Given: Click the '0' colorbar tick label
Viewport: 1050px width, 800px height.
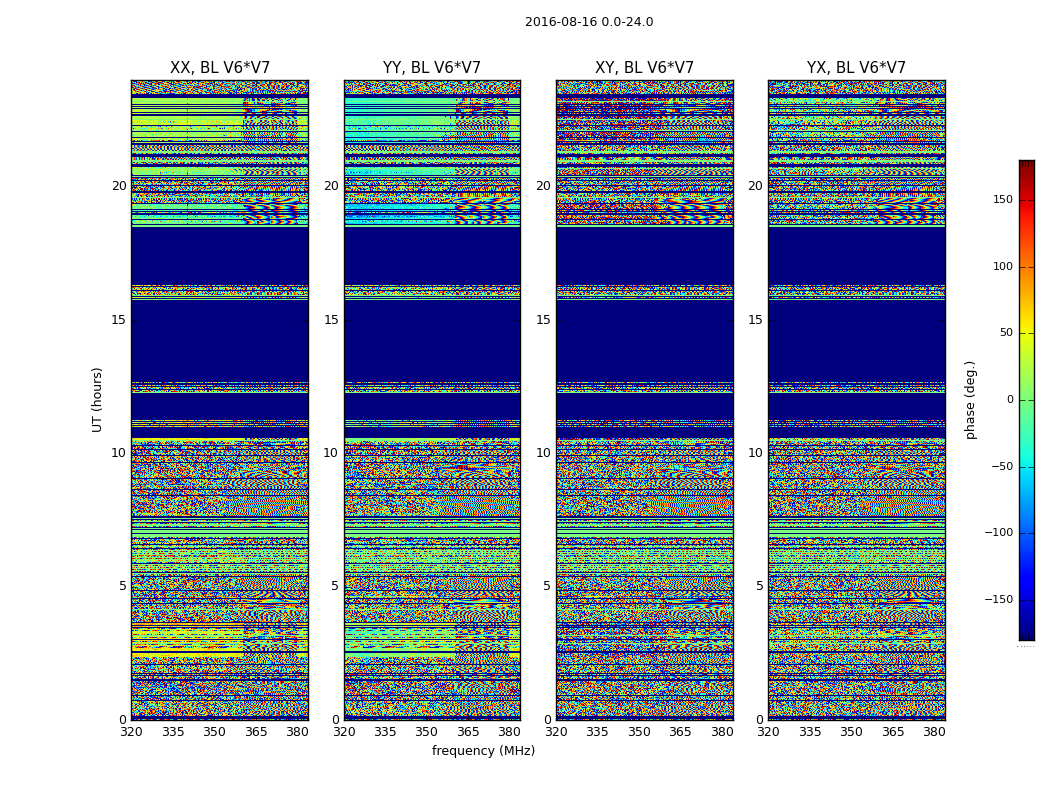Looking at the screenshot, I should point(1010,400).
